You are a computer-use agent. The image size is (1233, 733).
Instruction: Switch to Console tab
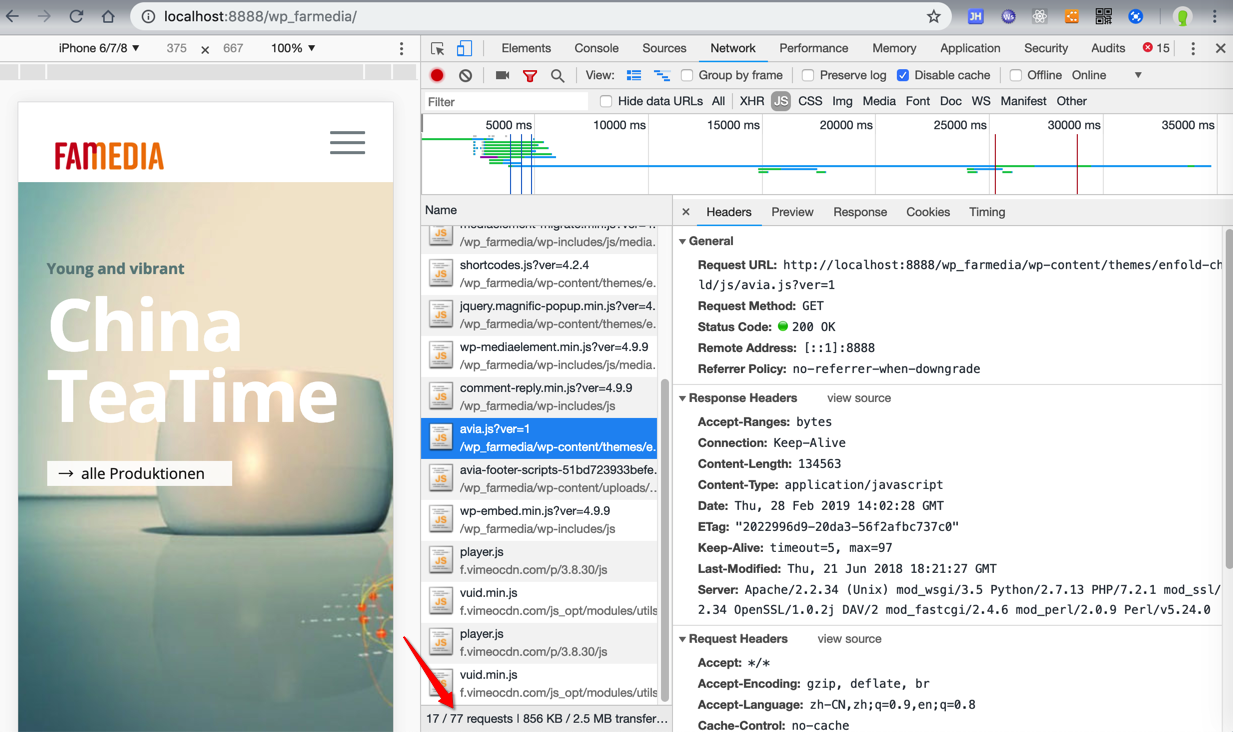[596, 48]
